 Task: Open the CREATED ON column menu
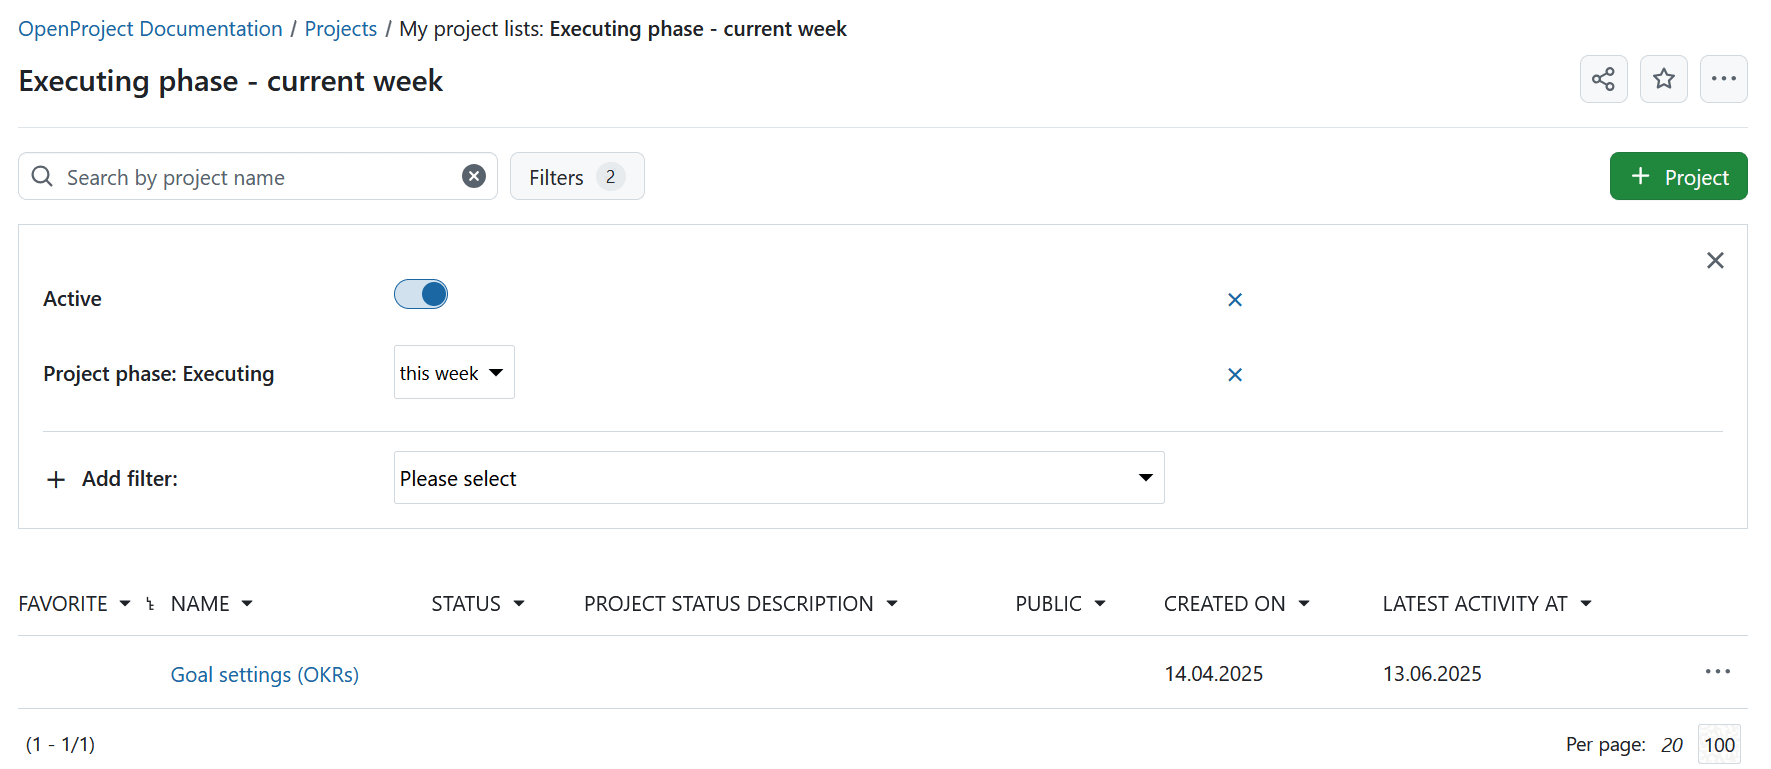(x=1236, y=604)
